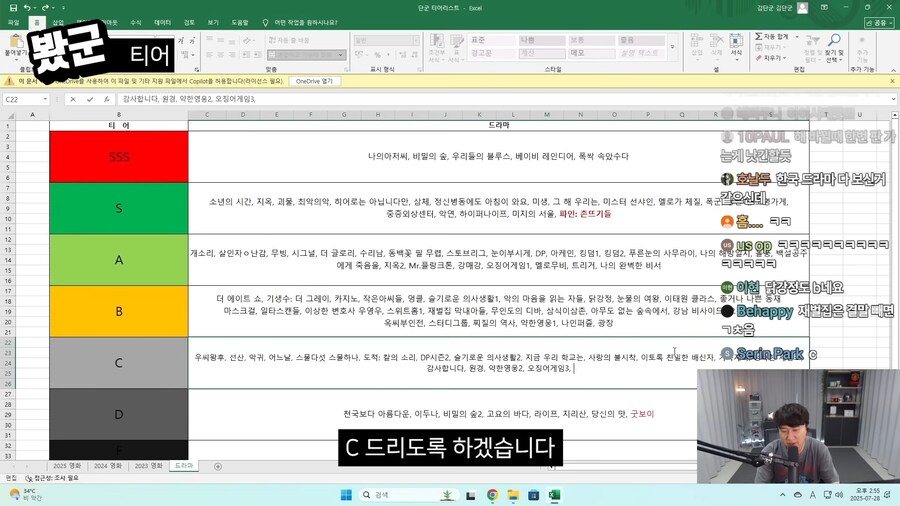Open the Windows Start menu
The height and width of the screenshot is (506, 900).
346,495
